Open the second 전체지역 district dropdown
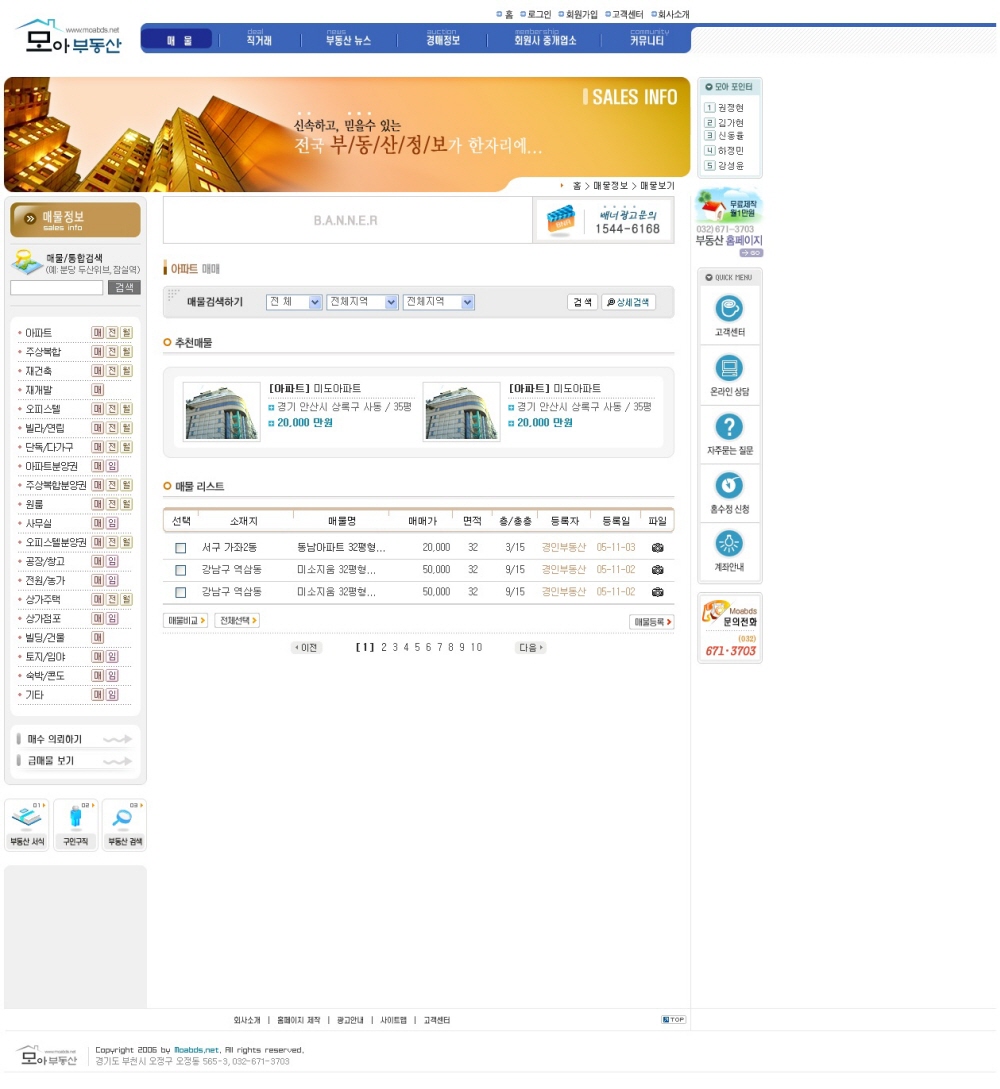Viewport: 1000px width, 1089px height. coord(438,302)
